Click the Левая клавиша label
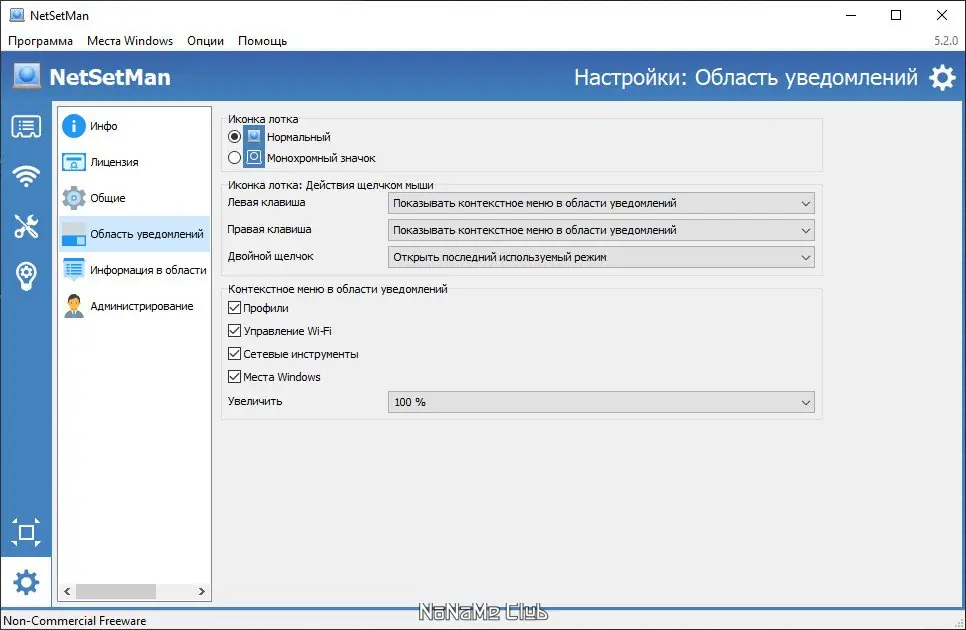The width and height of the screenshot is (966, 630). (x=266, y=202)
